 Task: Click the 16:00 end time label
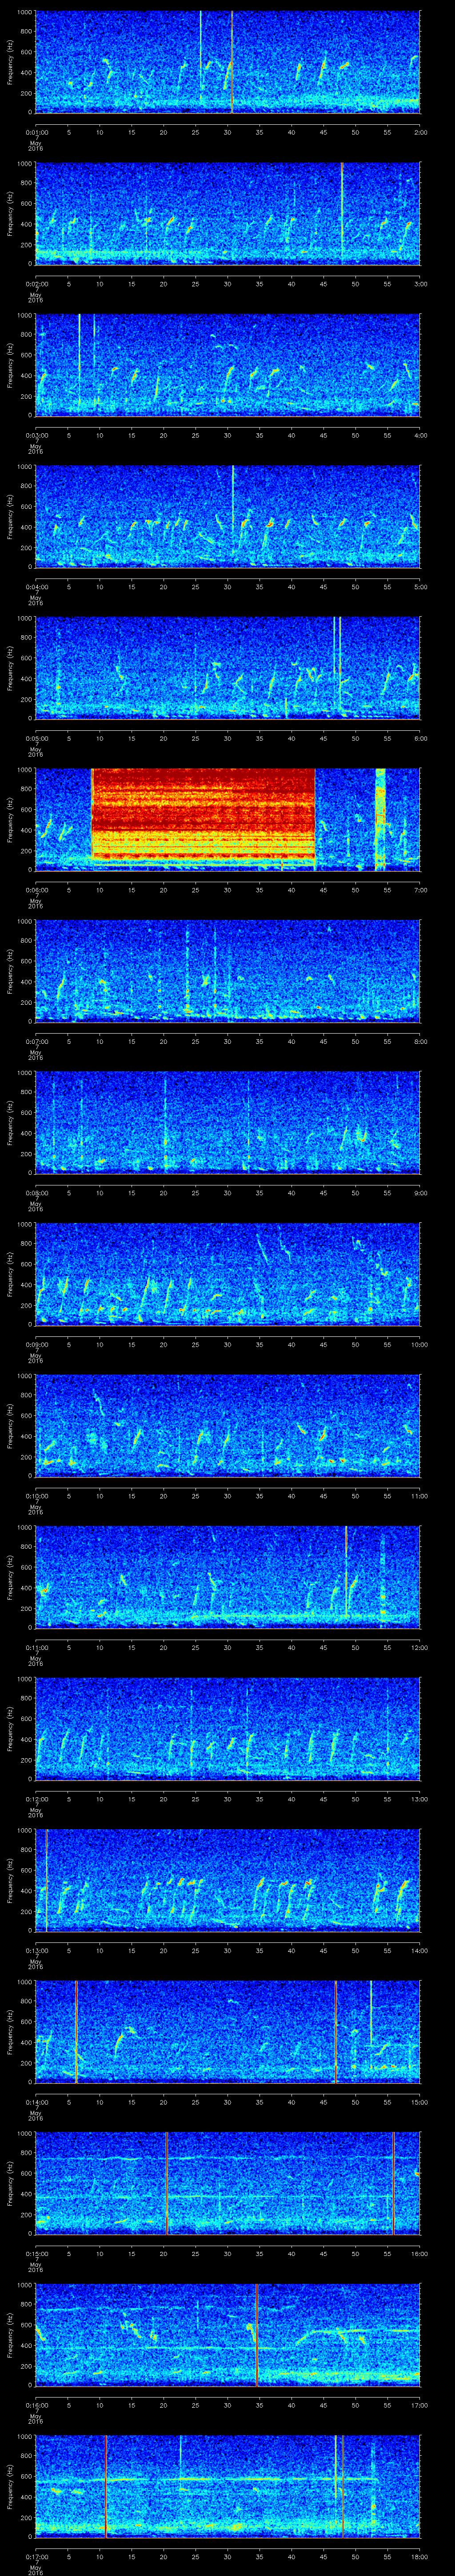(x=419, y=2253)
